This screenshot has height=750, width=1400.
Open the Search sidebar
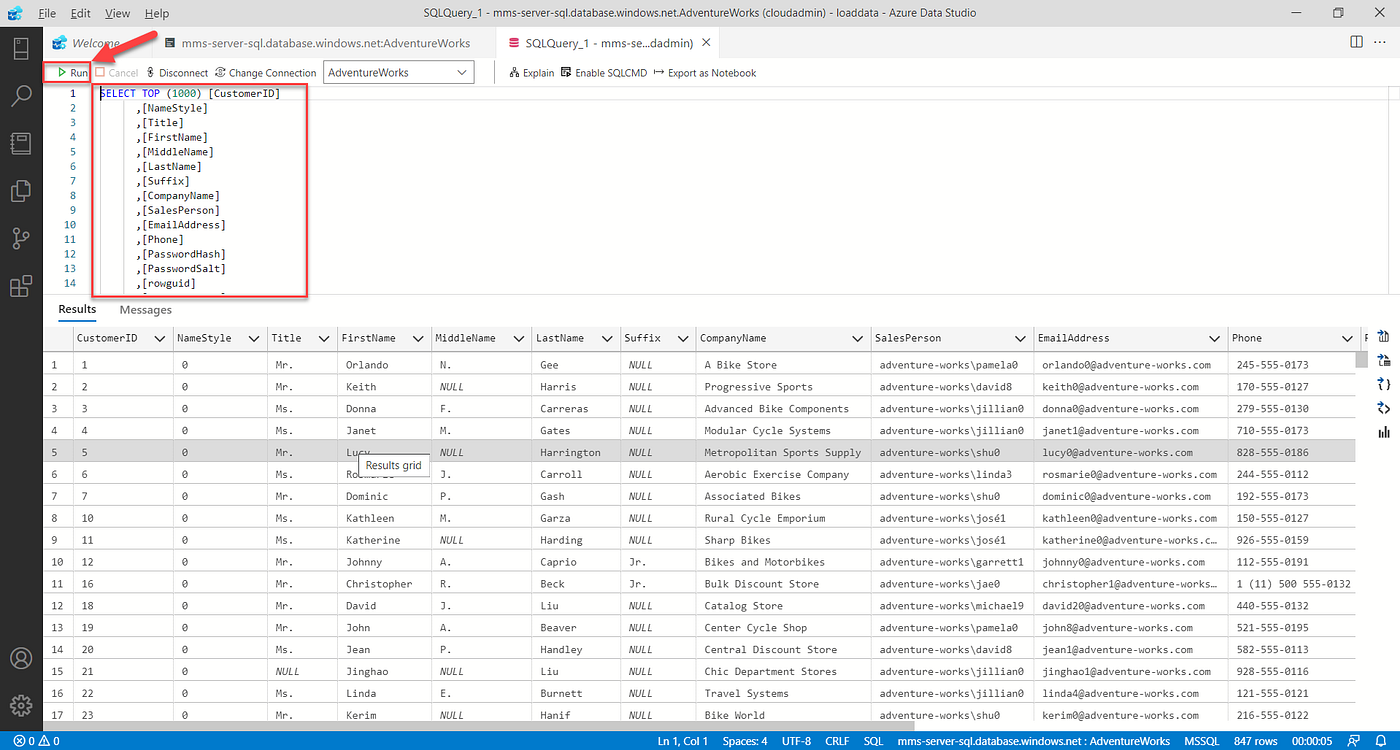21,95
